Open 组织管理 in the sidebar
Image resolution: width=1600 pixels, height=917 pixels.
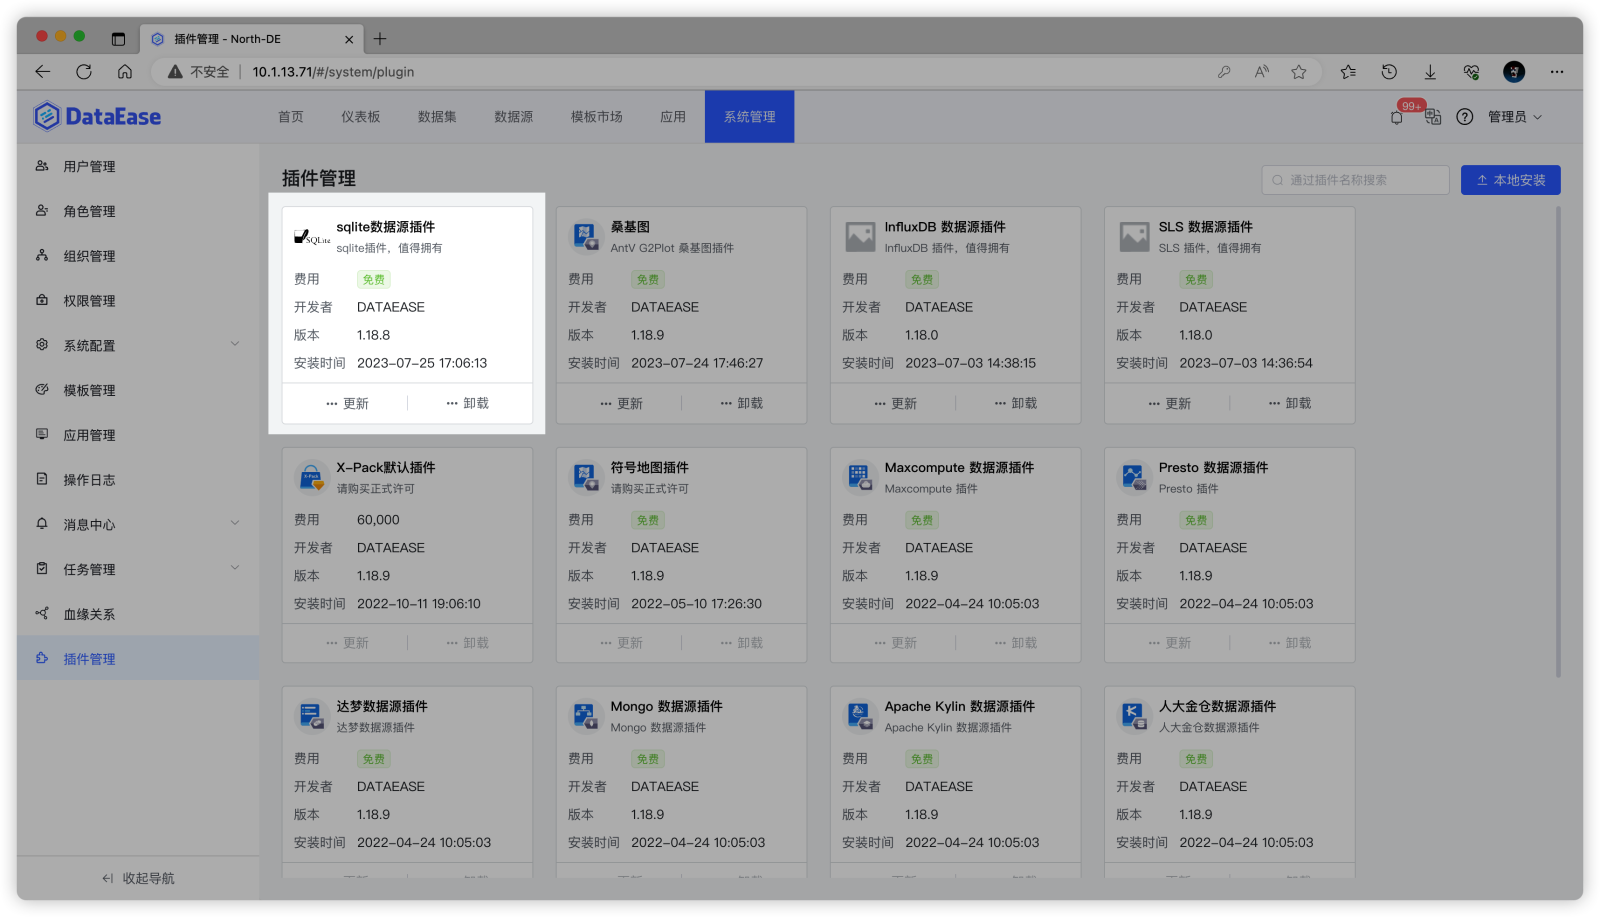(x=138, y=256)
